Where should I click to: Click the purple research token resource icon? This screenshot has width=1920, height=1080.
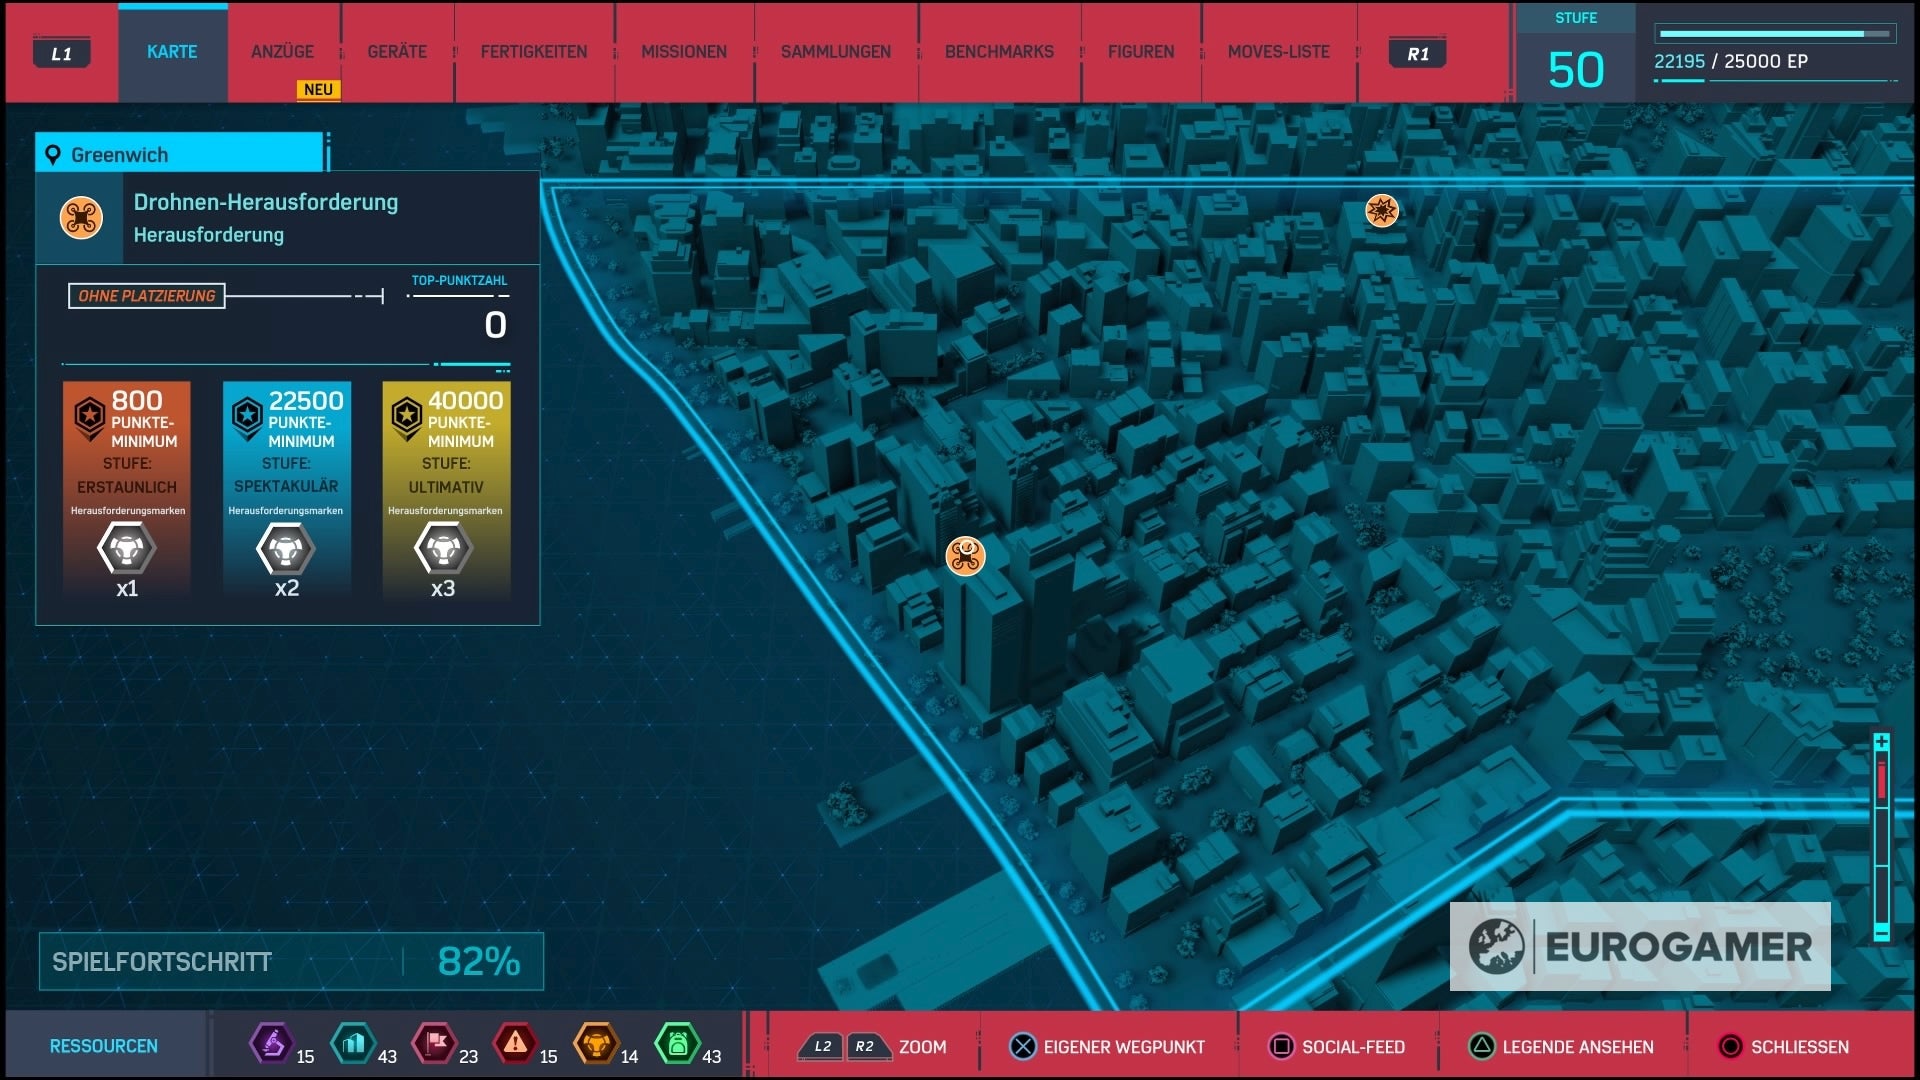click(x=271, y=1044)
